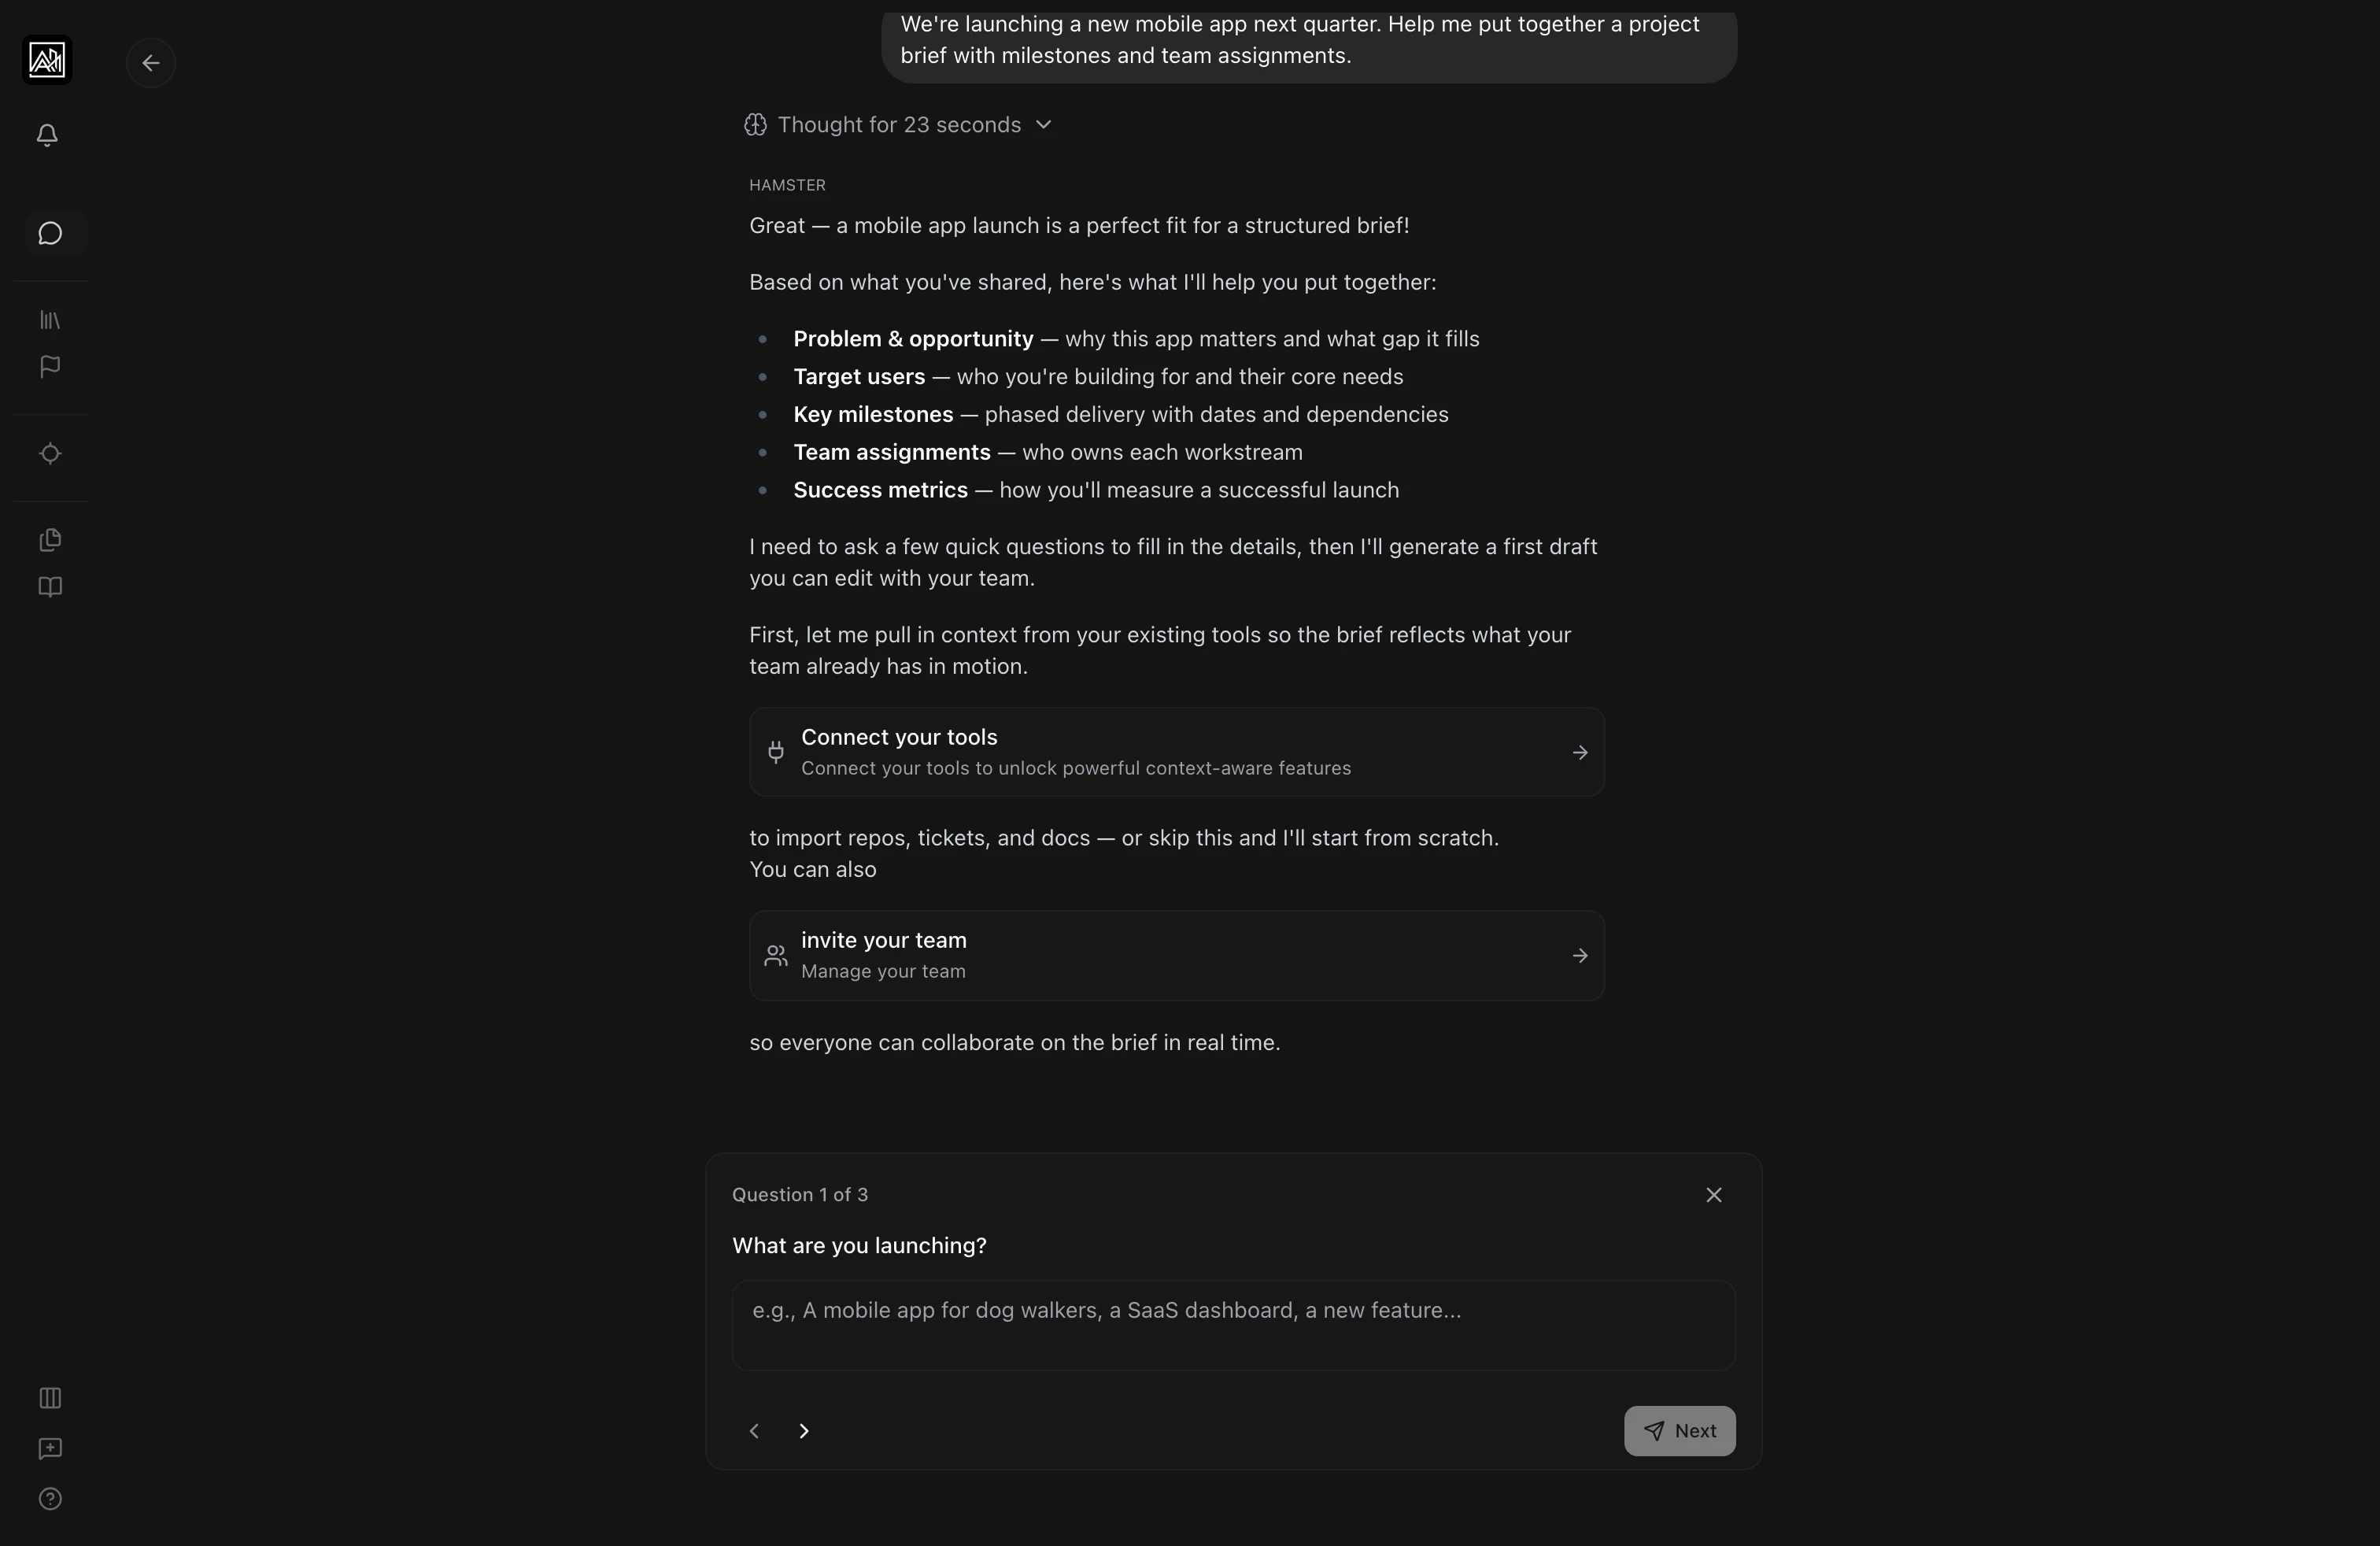
Task: Click the 'What are you launching?' input field
Action: (x=1232, y=1325)
